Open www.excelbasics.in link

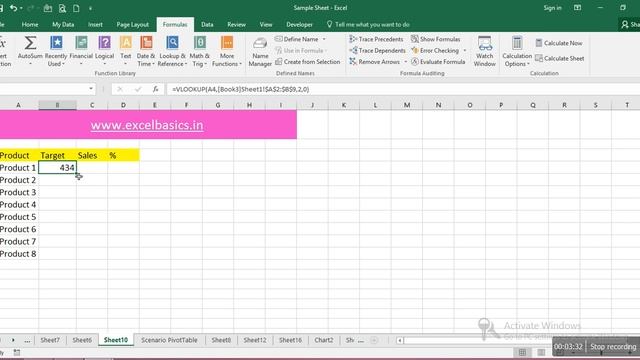click(147, 125)
